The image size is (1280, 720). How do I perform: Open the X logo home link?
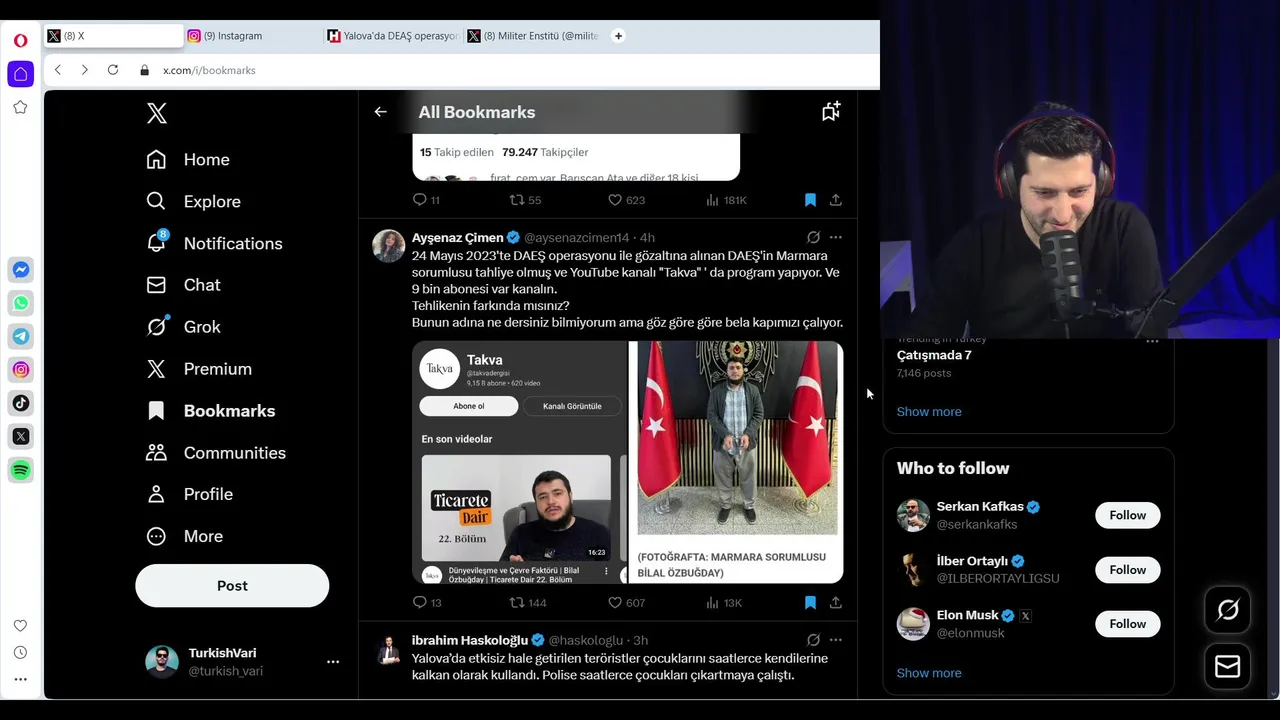click(x=156, y=113)
